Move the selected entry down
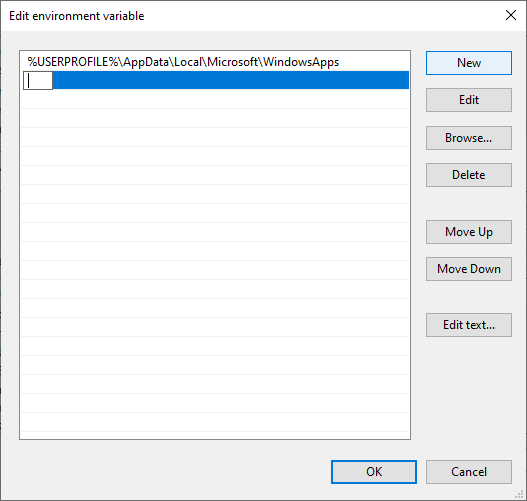The width and height of the screenshot is (527, 501). [x=469, y=269]
